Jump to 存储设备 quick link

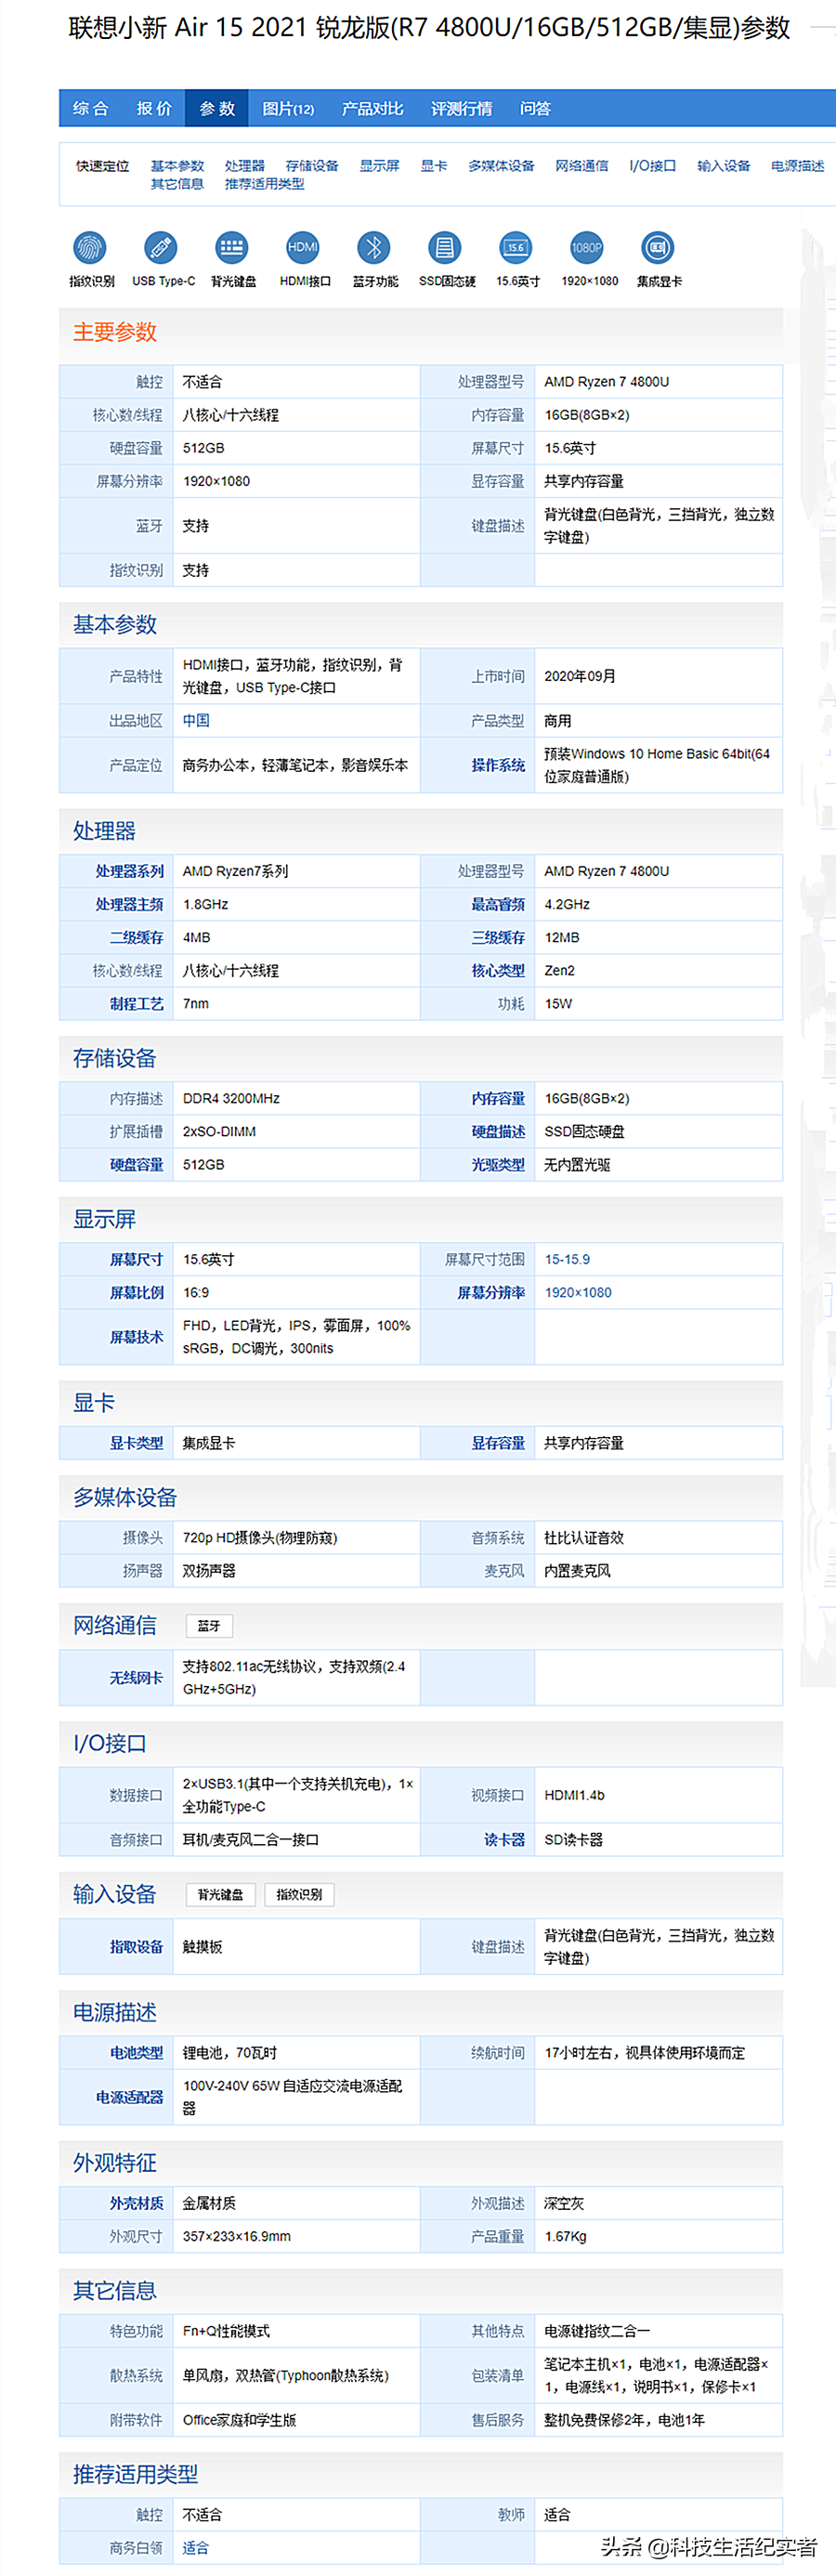[312, 166]
